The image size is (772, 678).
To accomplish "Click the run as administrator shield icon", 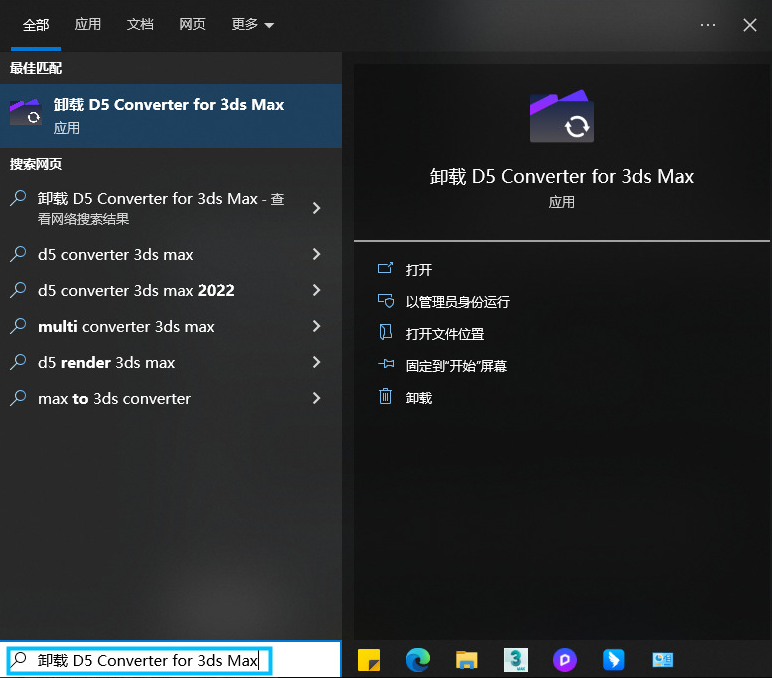I will 386,300.
